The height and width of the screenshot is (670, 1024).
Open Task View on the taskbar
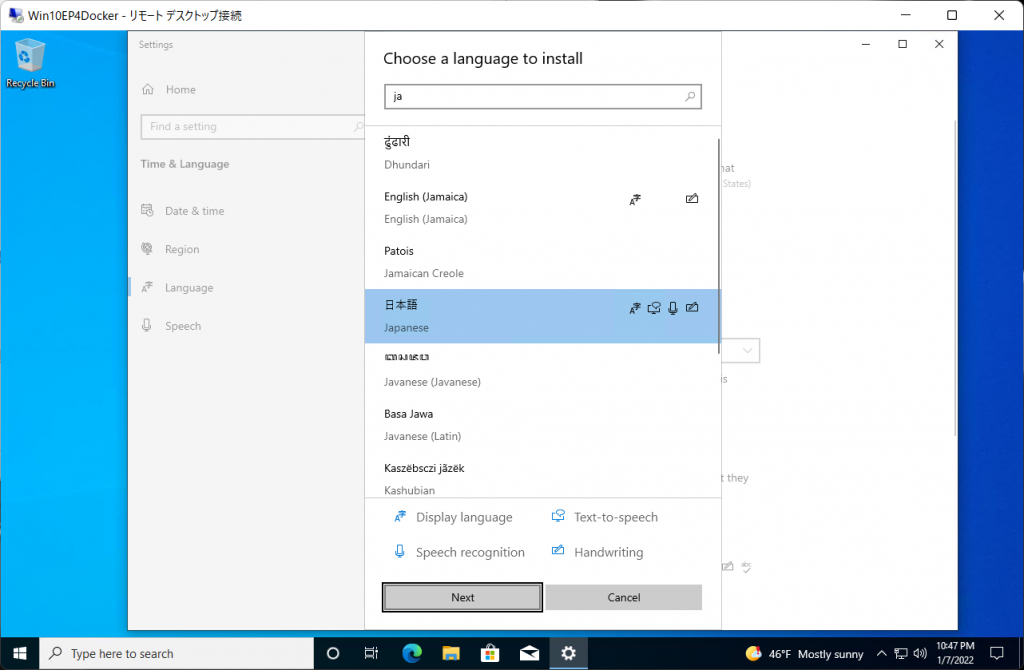pos(371,653)
